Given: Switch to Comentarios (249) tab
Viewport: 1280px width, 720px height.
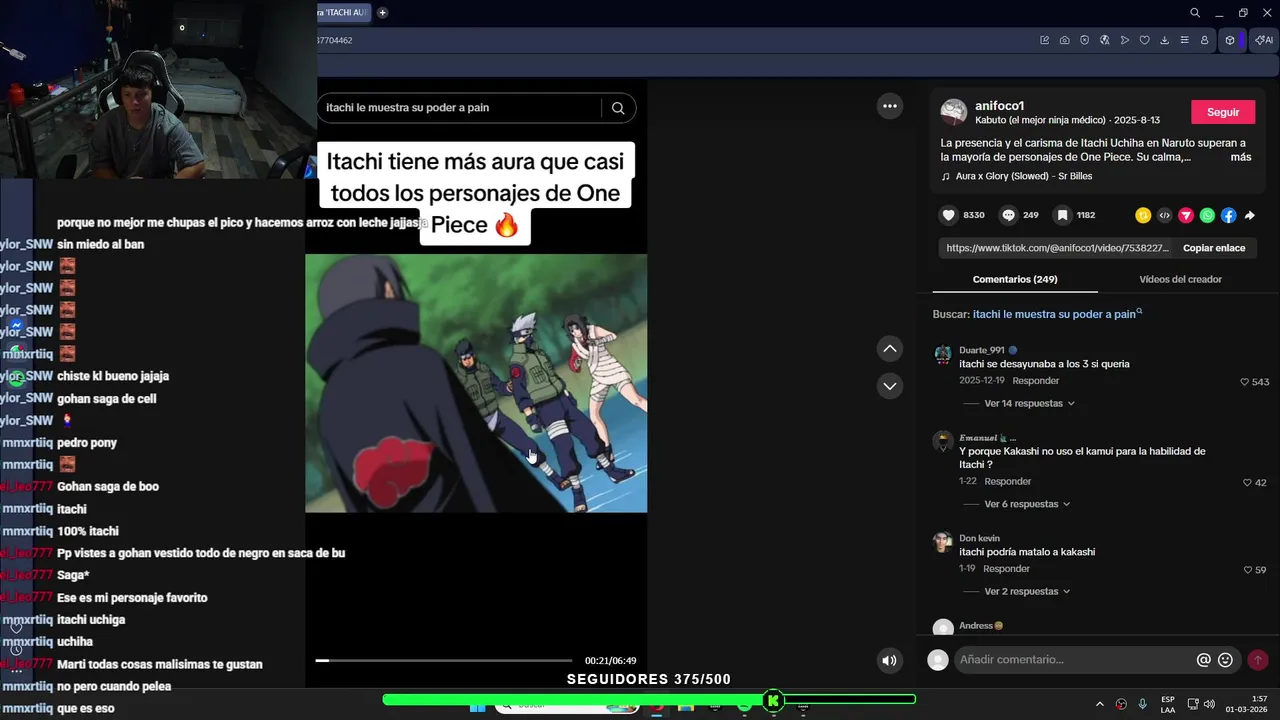Looking at the screenshot, I should pyautogui.click(x=1015, y=279).
